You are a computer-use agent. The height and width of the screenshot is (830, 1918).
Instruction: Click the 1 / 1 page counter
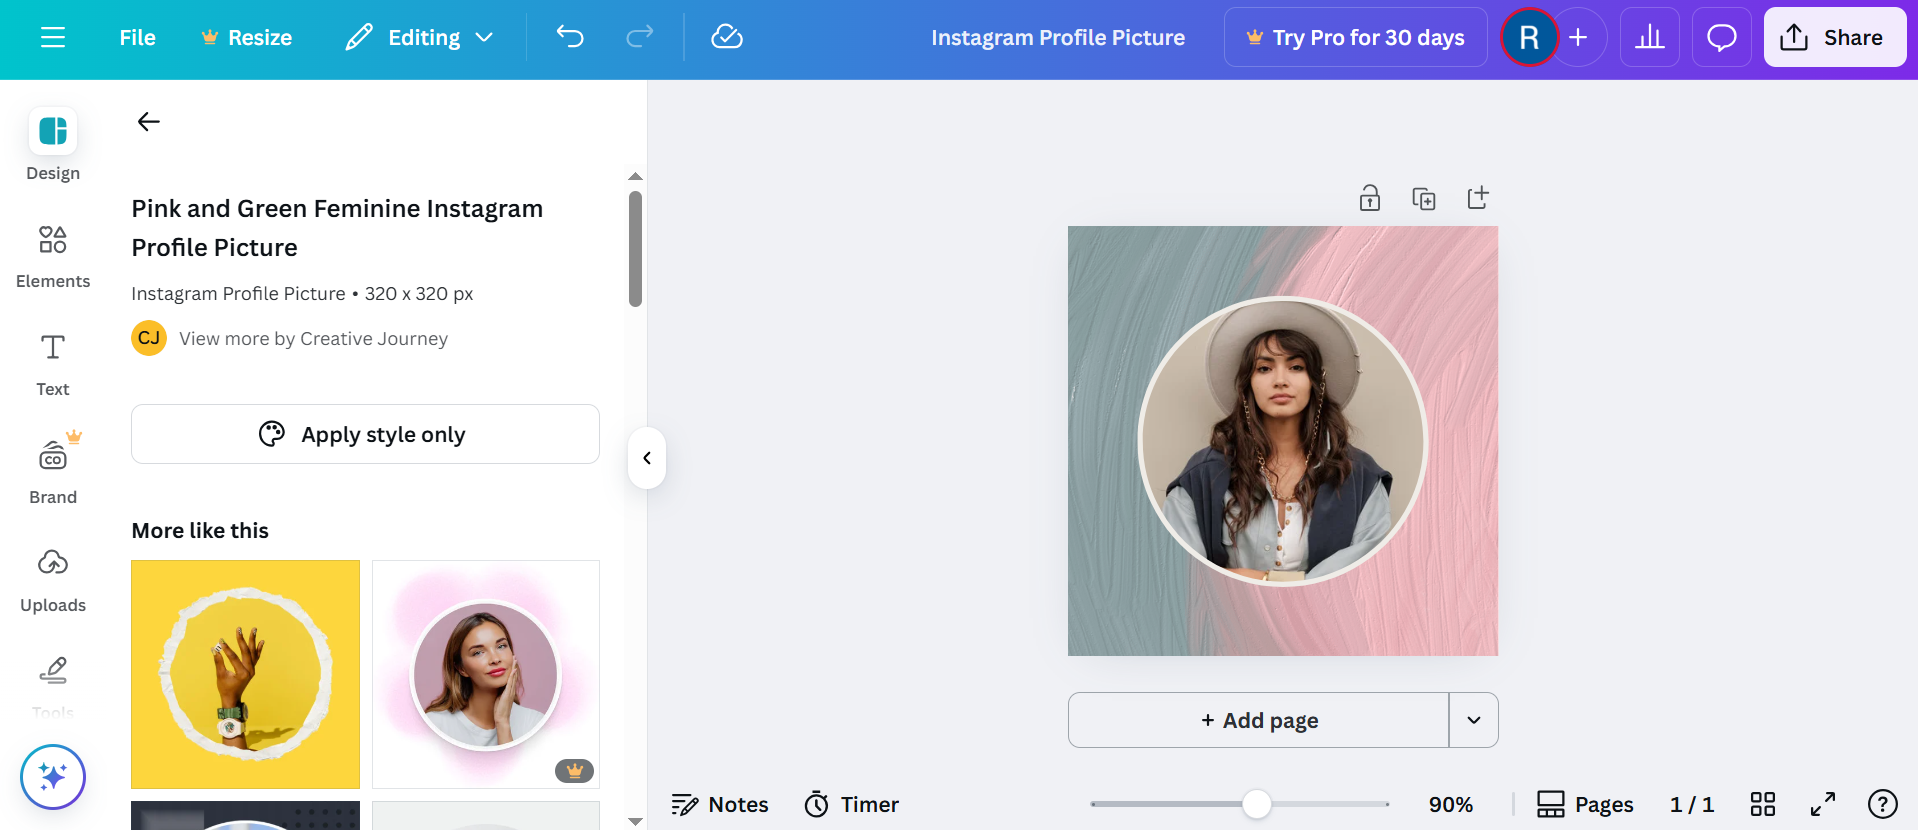(1692, 804)
